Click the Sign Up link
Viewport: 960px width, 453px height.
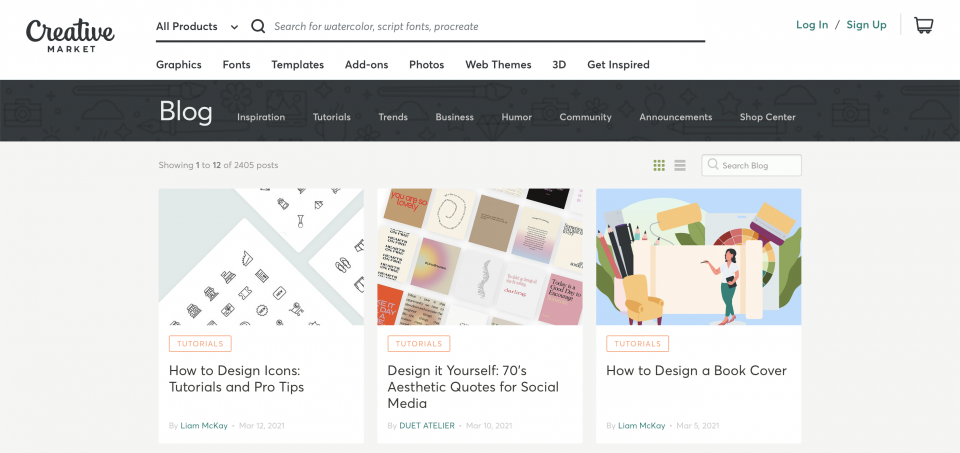click(x=866, y=25)
